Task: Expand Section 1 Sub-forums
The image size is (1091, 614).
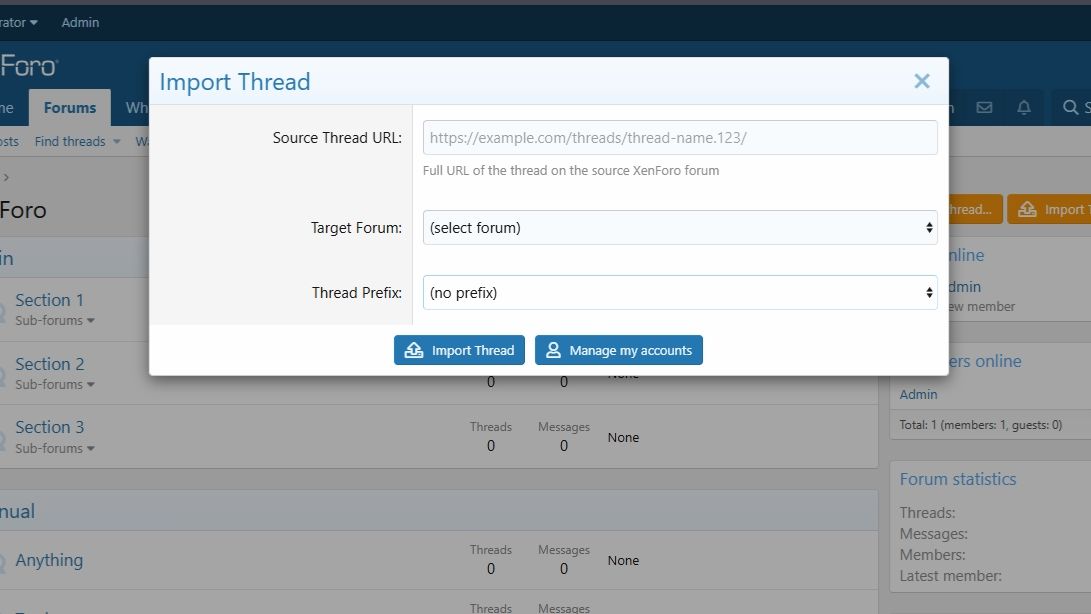Action: pos(55,320)
